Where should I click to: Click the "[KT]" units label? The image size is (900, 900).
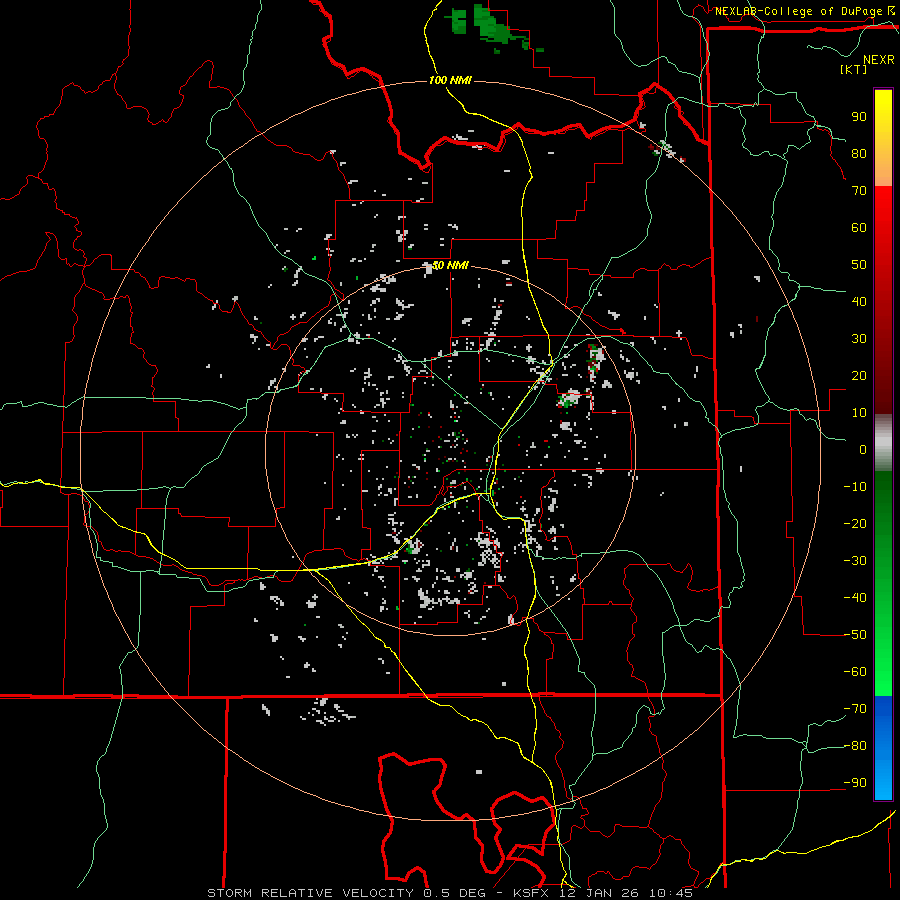[853, 69]
